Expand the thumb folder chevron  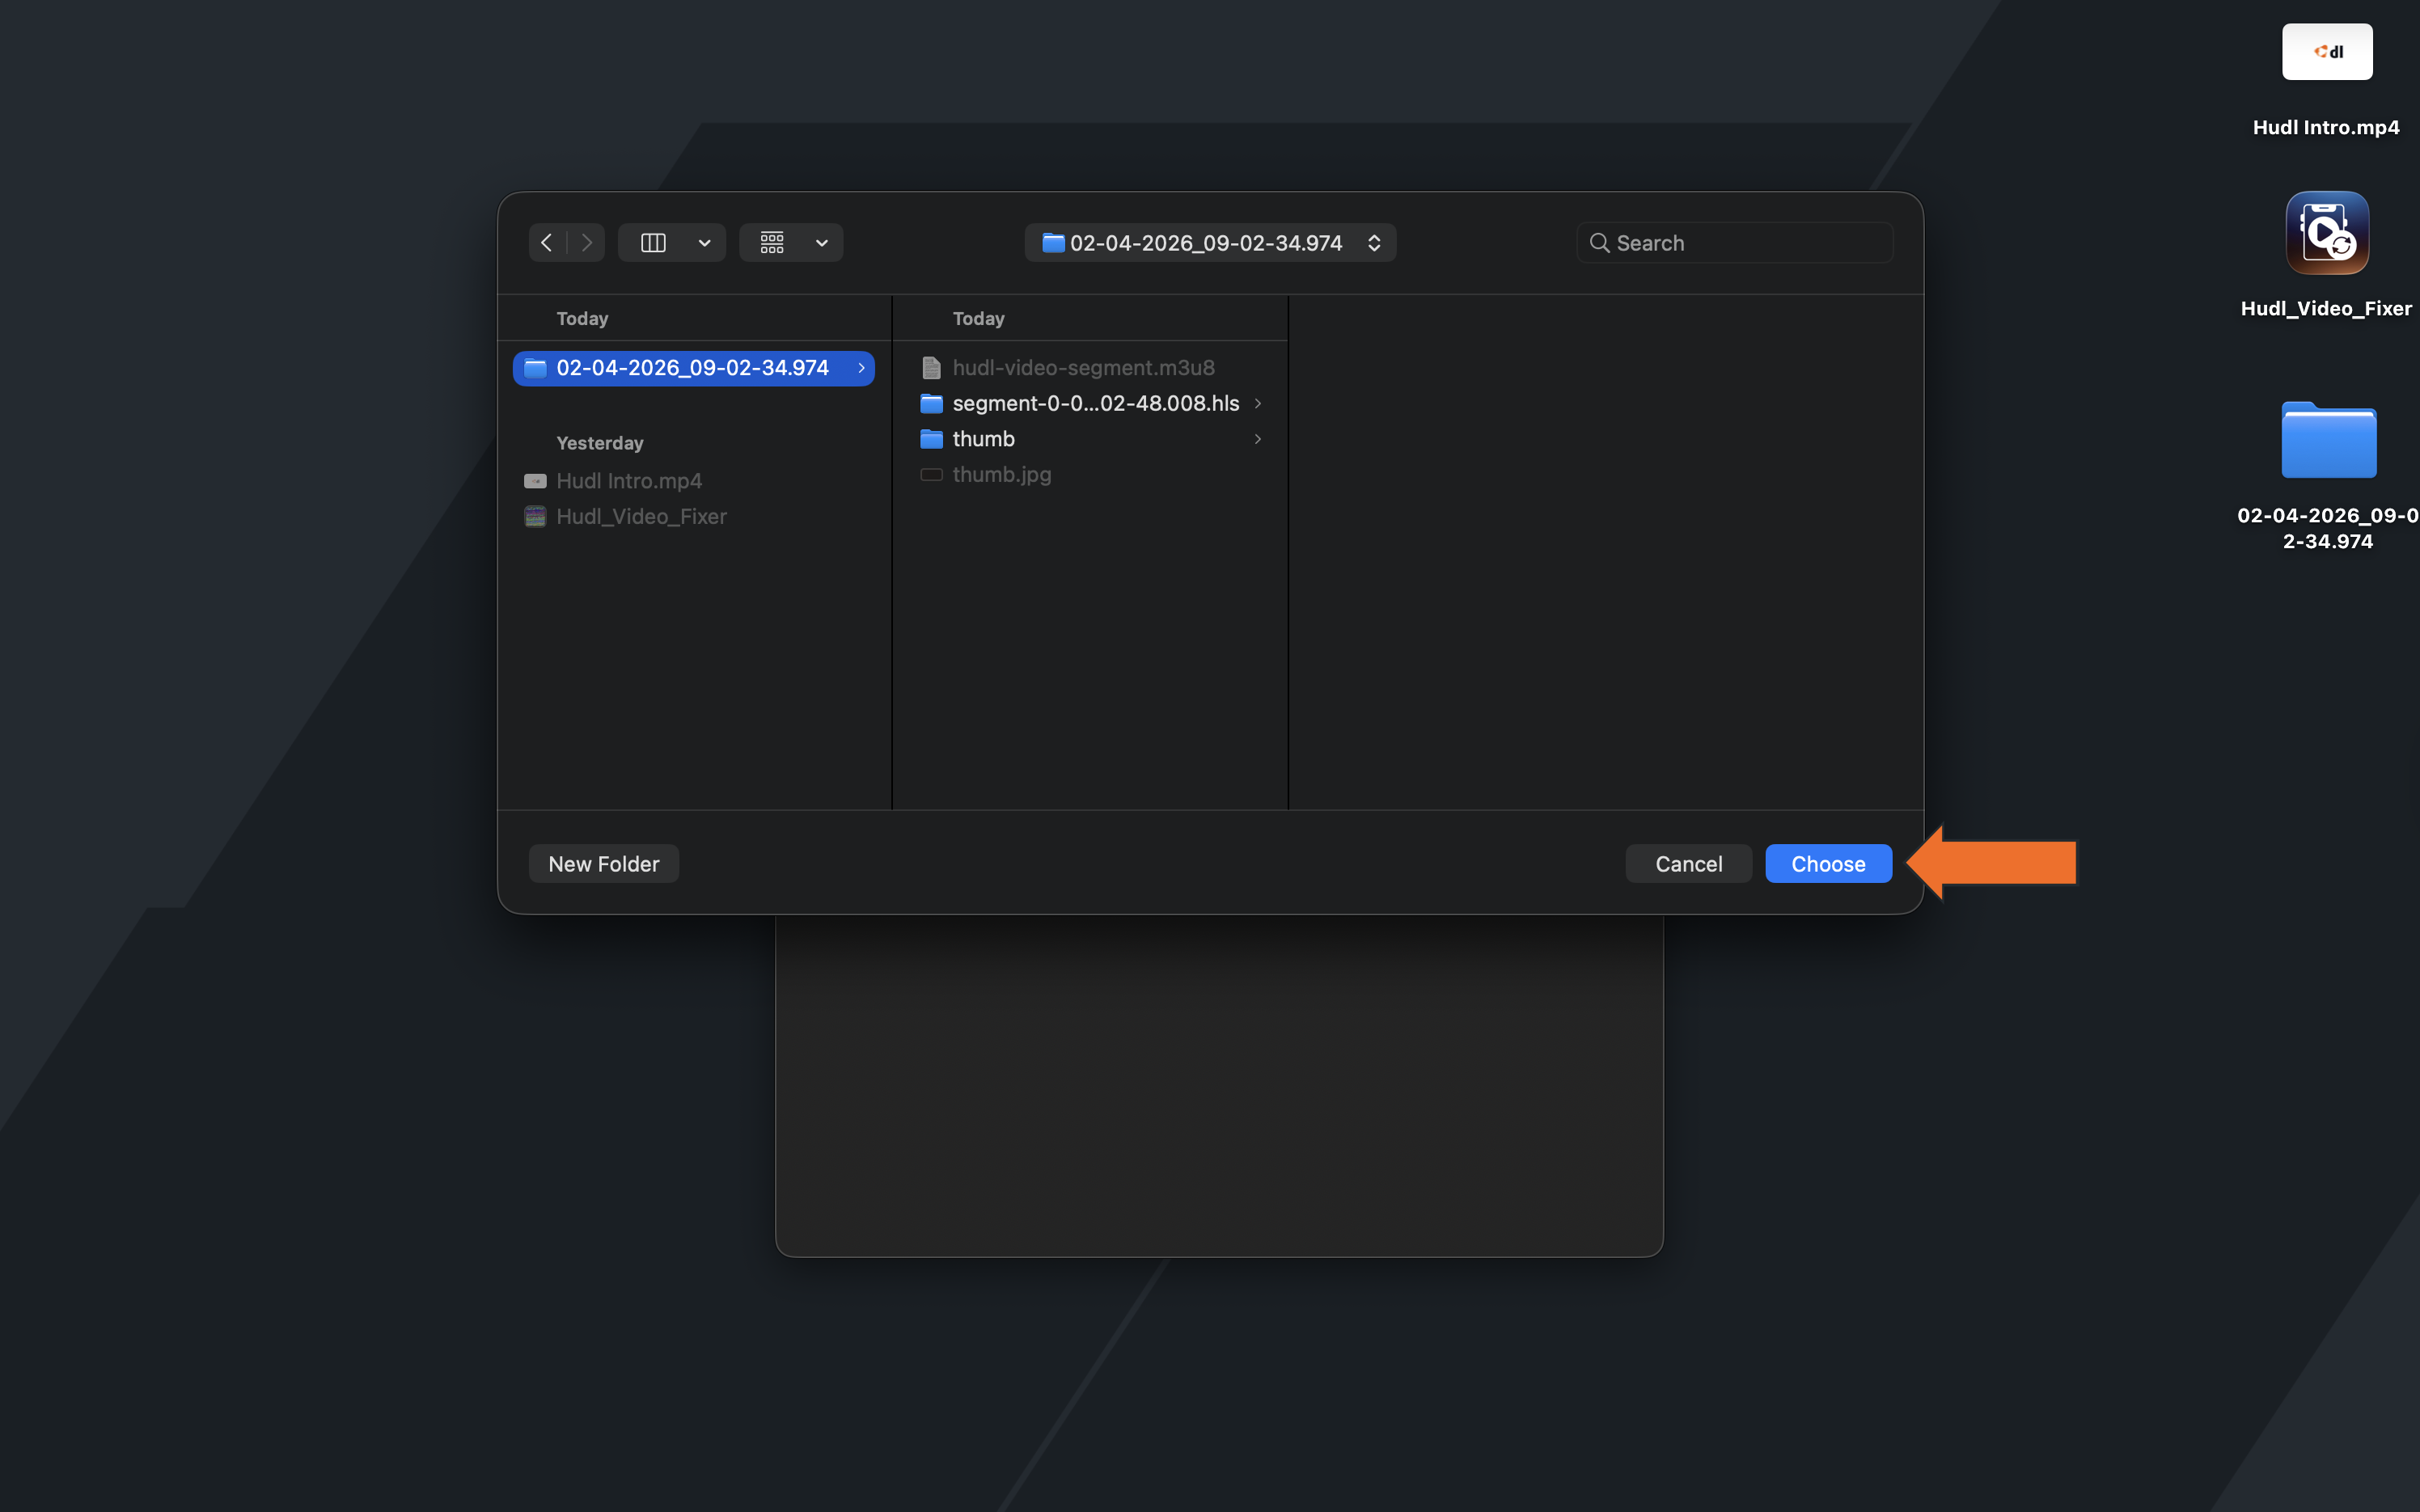click(x=1258, y=439)
